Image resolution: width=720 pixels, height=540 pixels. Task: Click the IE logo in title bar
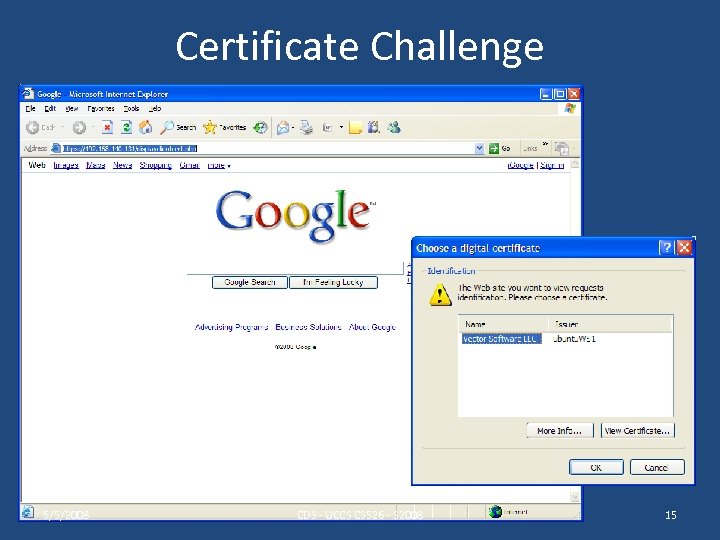coord(28,94)
